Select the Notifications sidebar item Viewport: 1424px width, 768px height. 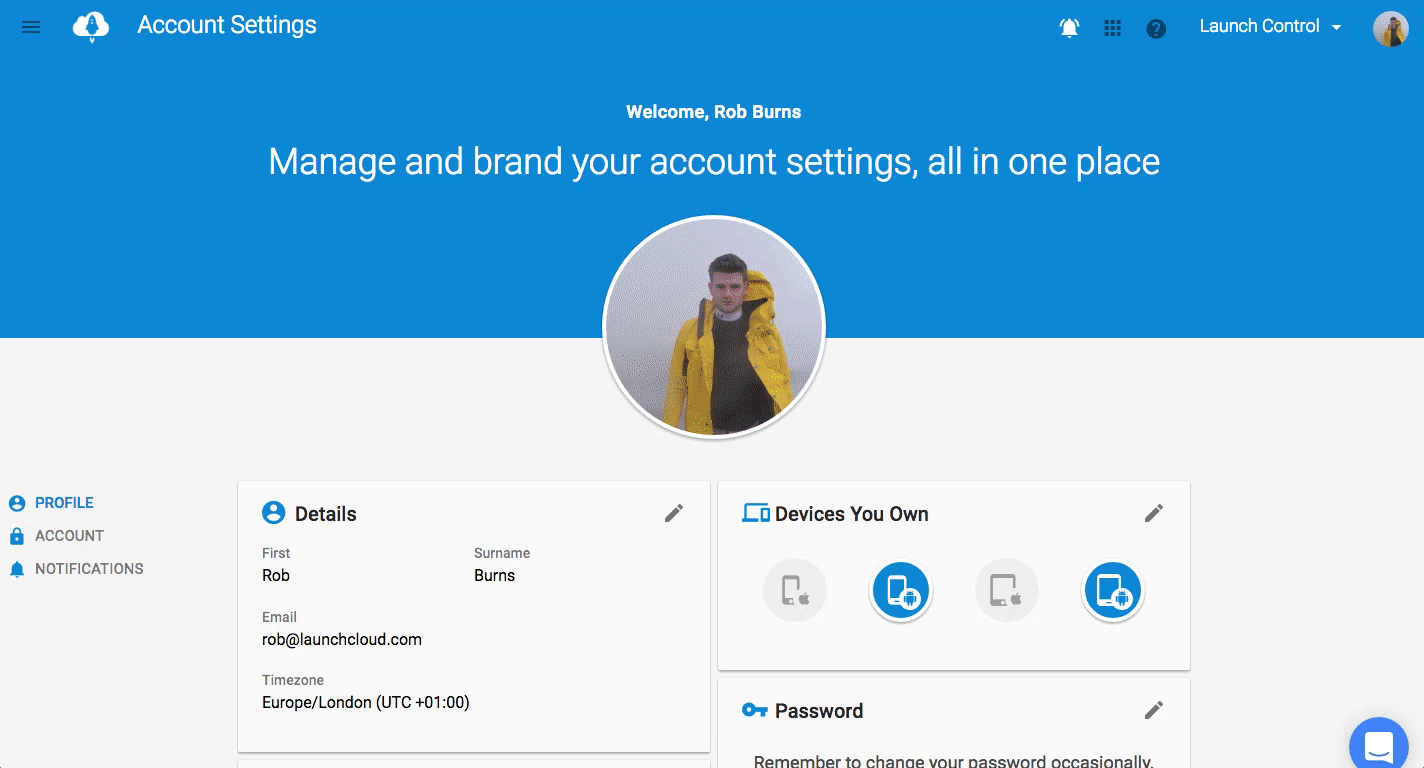coord(89,569)
